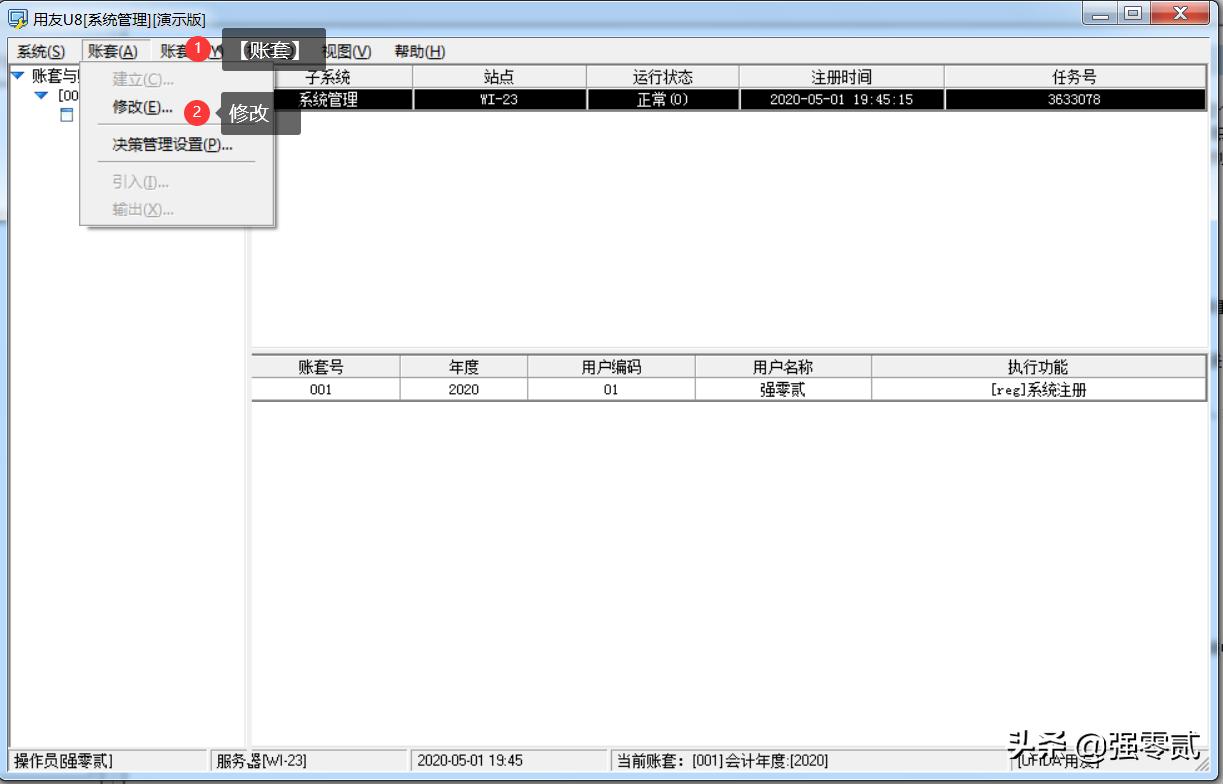Click the 当前账套:[001]会计年度:[2020] status entry
The width and height of the screenshot is (1223, 784).
point(810,761)
